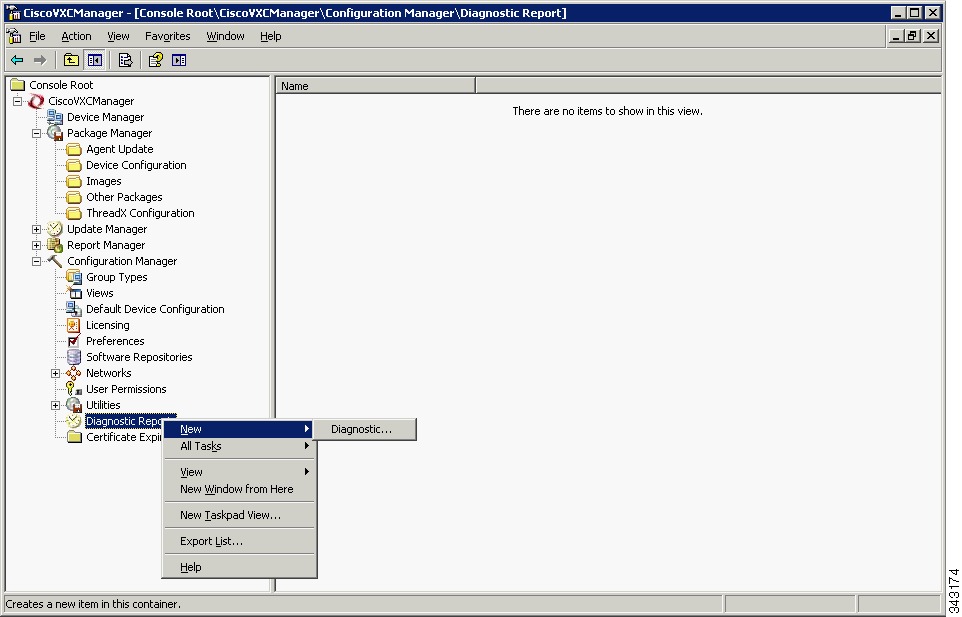This screenshot has height=617, width=962.
Task: Choose Help in the context menu
Action: [x=239, y=567]
